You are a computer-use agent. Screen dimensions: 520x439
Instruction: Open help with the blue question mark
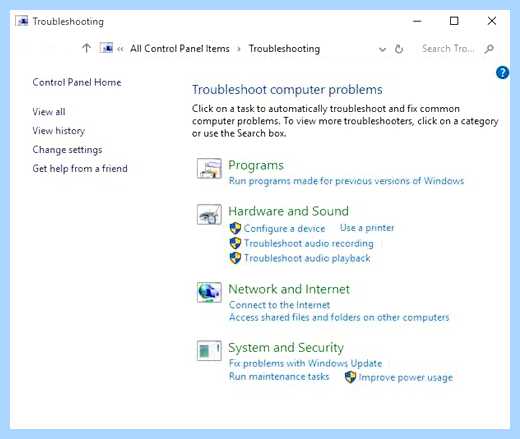[x=502, y=72]
